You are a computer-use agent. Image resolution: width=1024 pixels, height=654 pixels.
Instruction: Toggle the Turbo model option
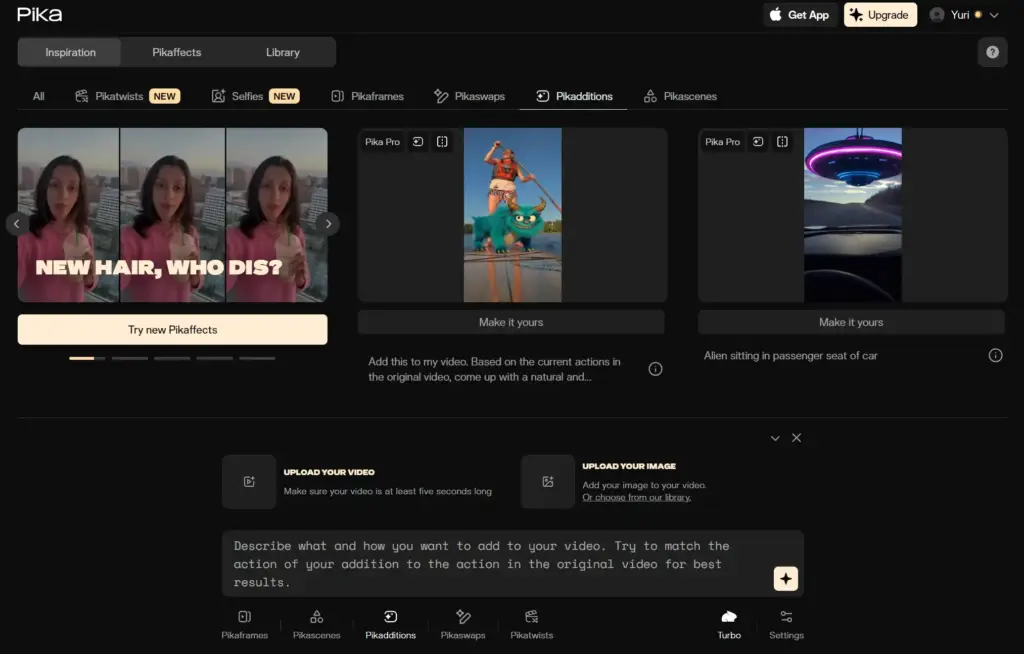click(729, 624)
